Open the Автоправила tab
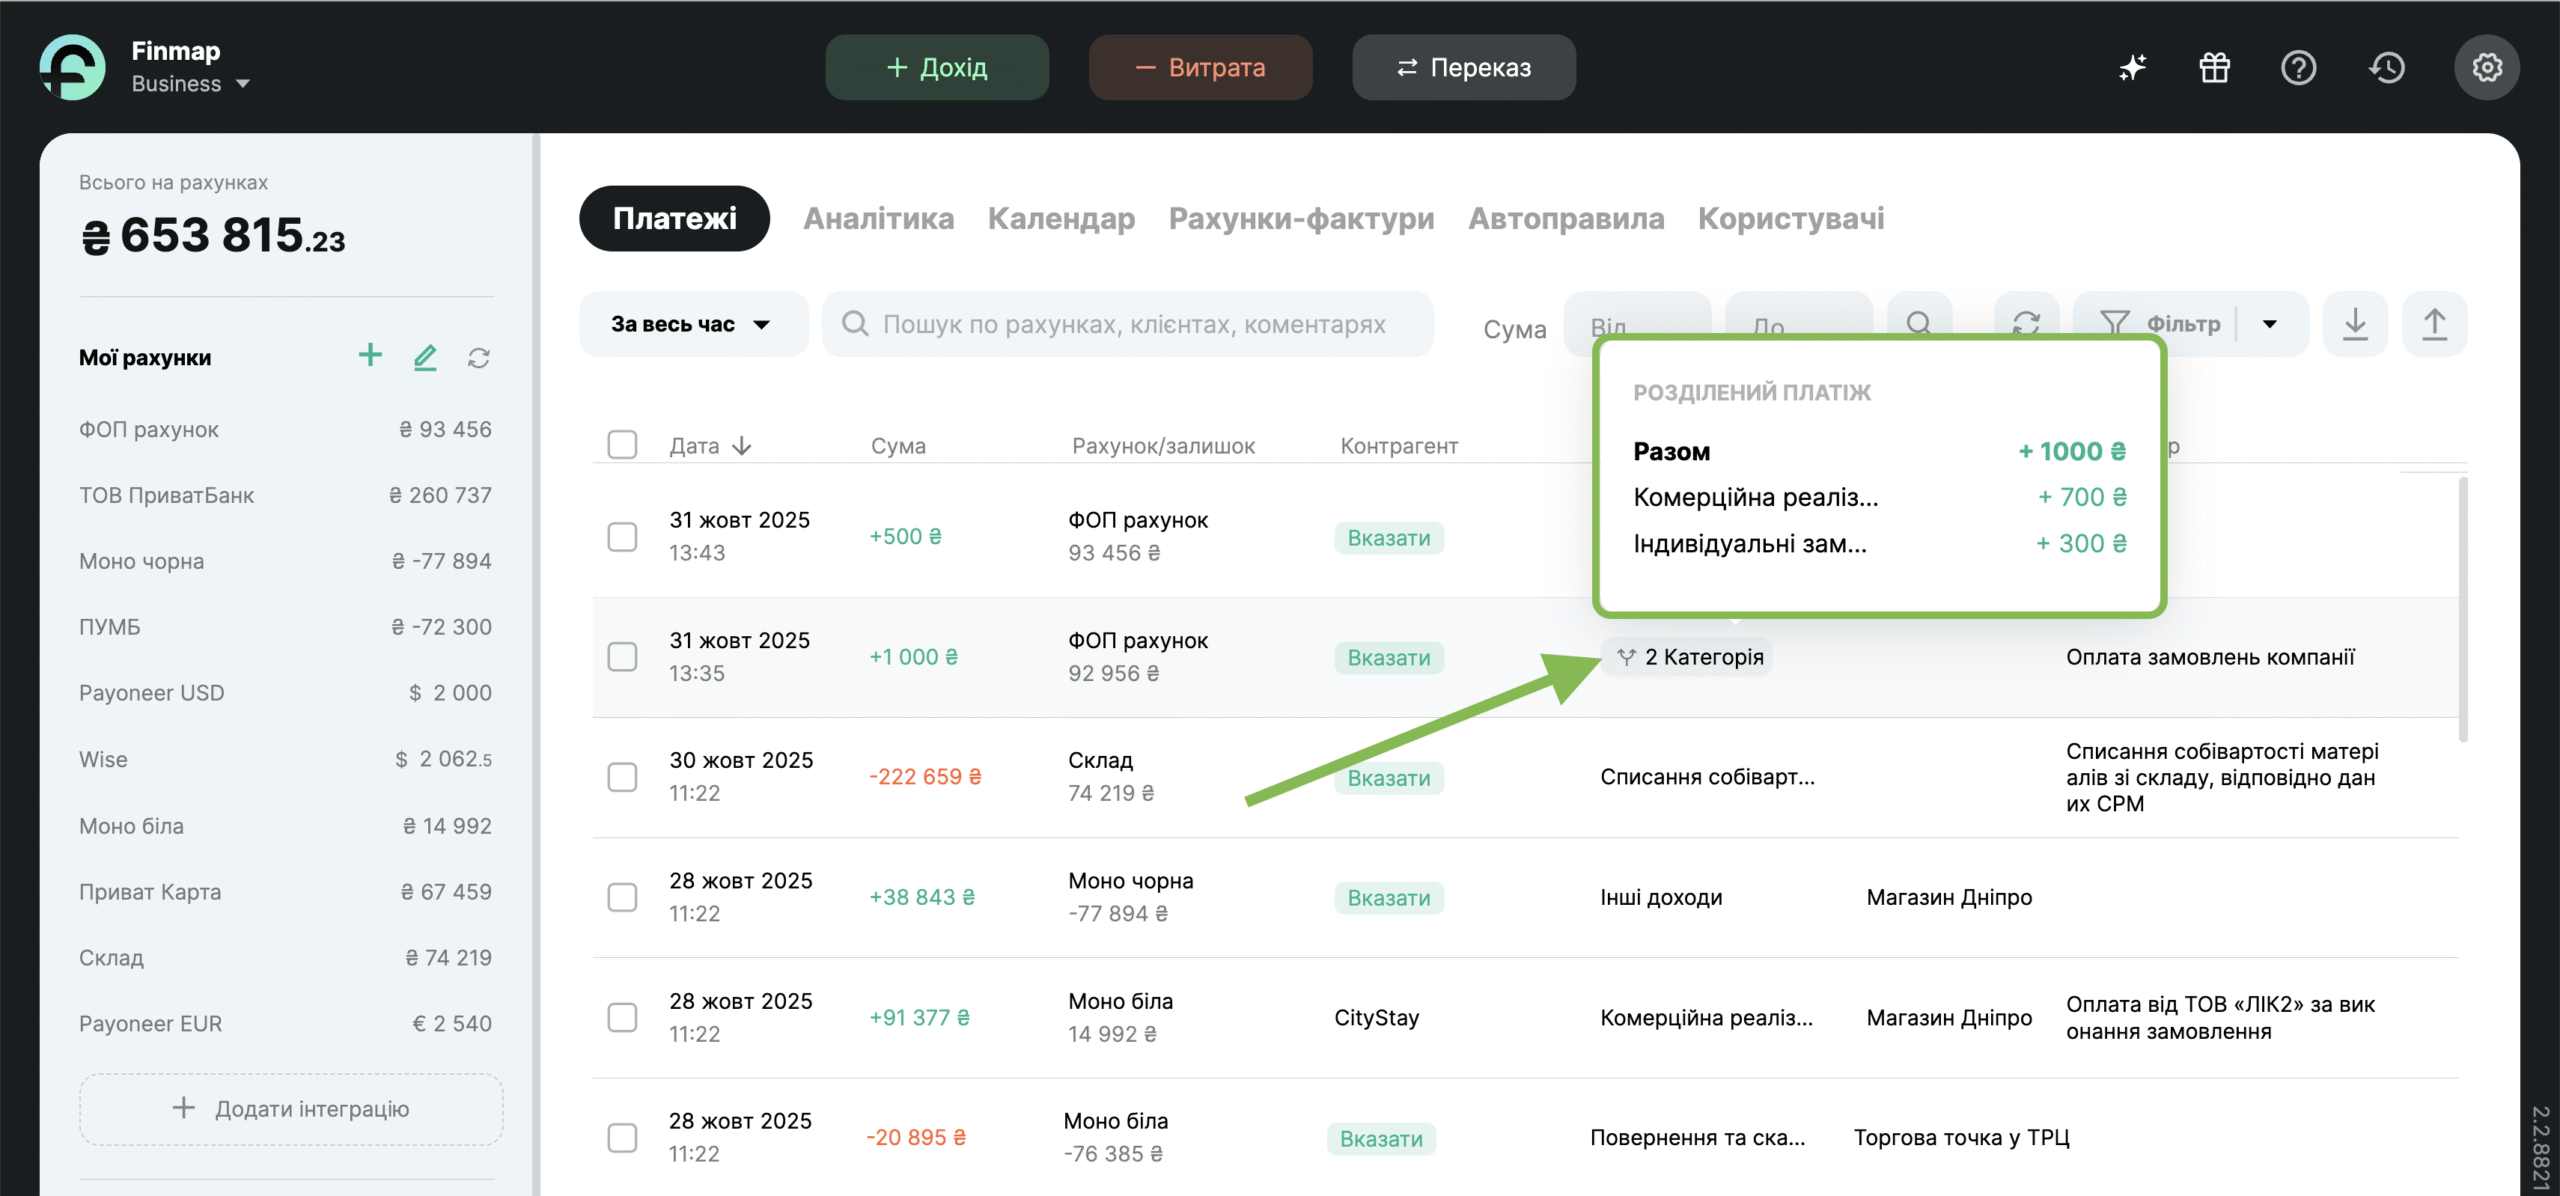This screenshot has width=2560, height=1196. coord(1565,218)
